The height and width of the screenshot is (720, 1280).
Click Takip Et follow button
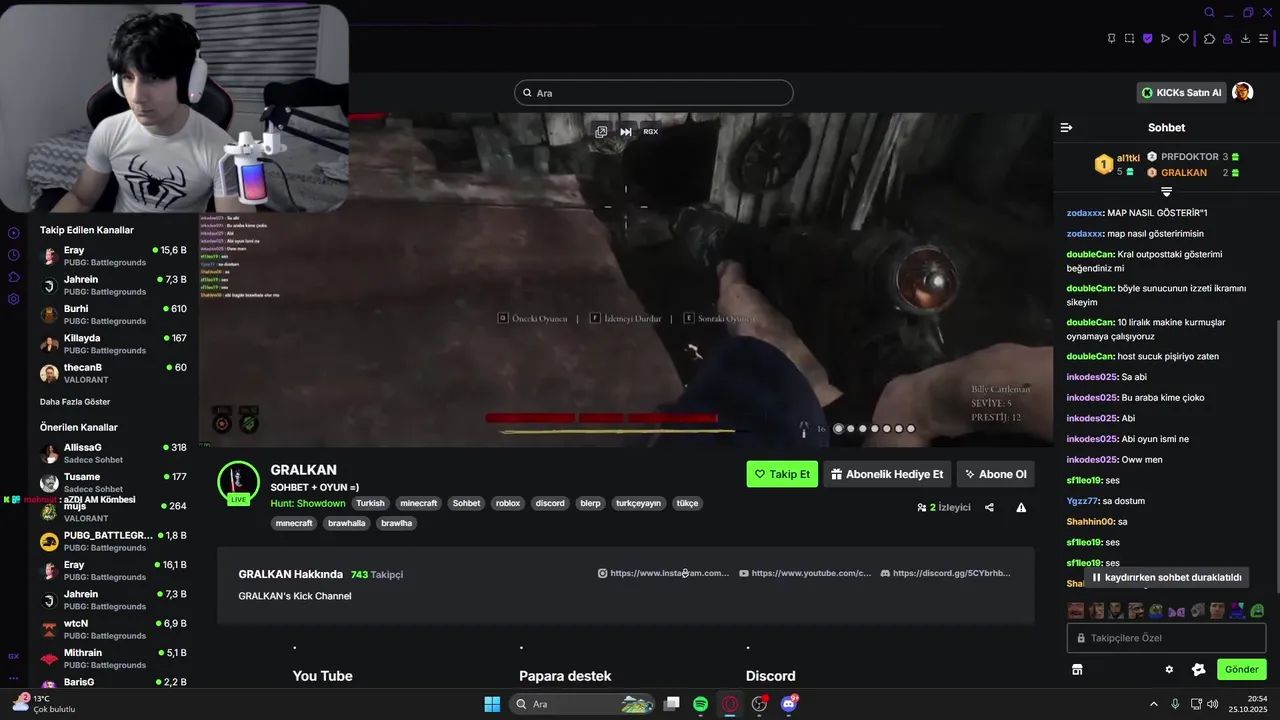[x=782, y=474]
